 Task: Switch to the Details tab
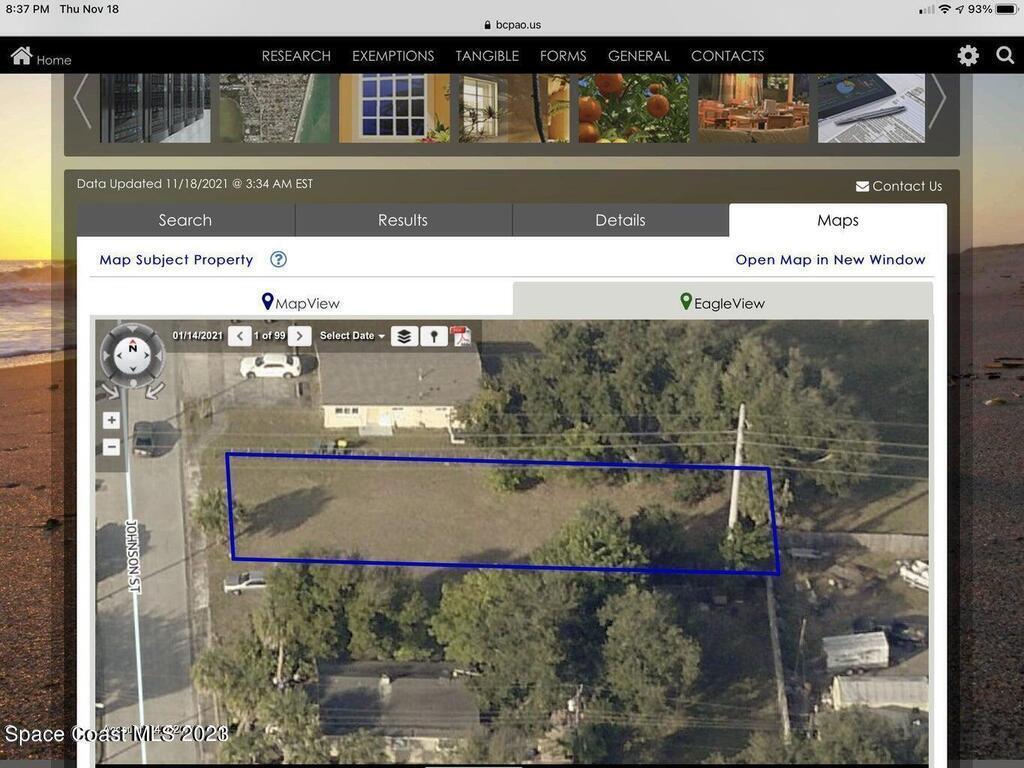click(x=620, y=220)
